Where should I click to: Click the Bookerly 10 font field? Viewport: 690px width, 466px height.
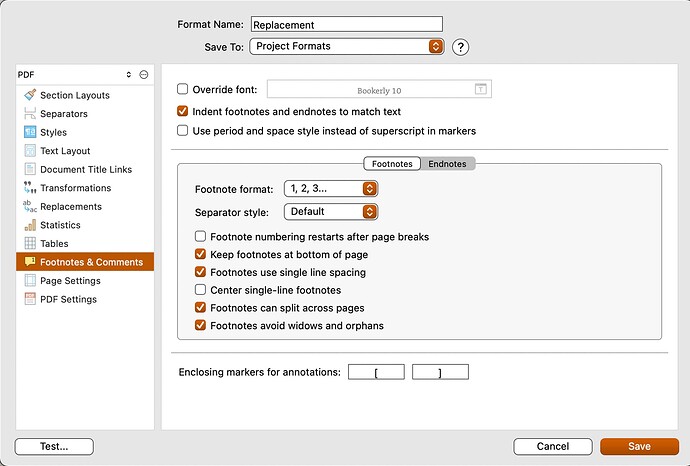(x=379, y=89)
